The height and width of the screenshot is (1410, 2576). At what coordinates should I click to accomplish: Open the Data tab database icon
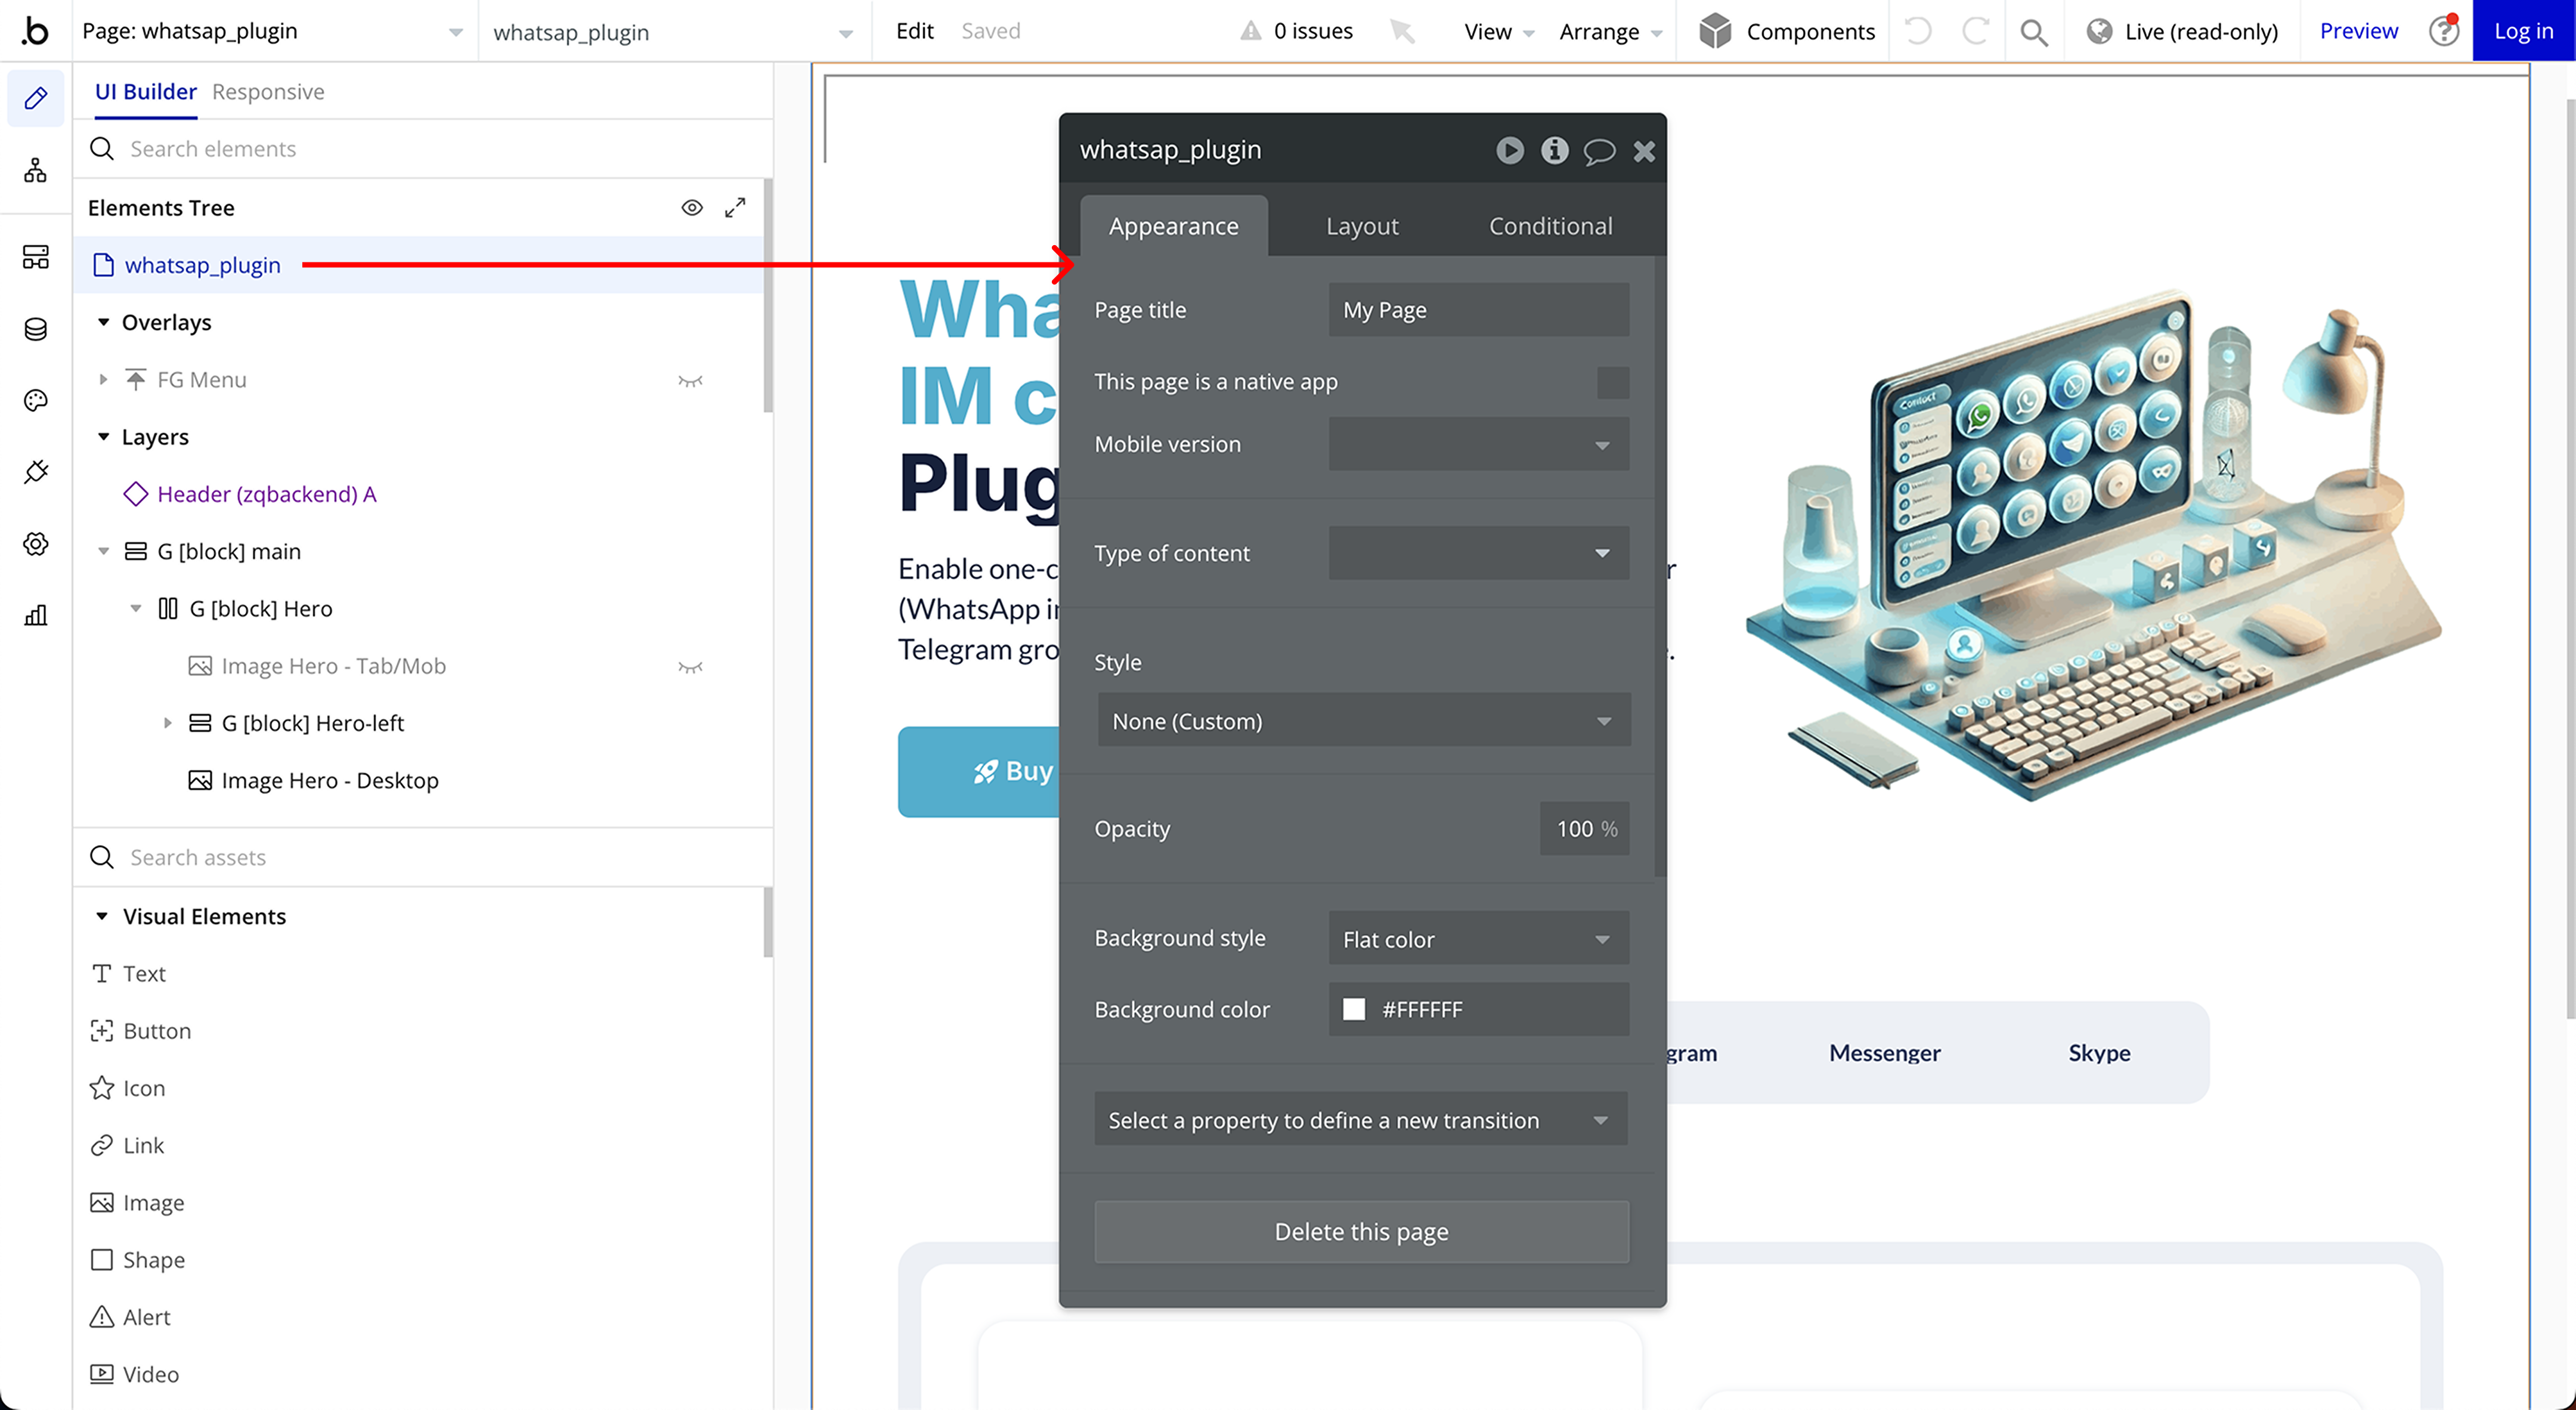pos(36,329)
